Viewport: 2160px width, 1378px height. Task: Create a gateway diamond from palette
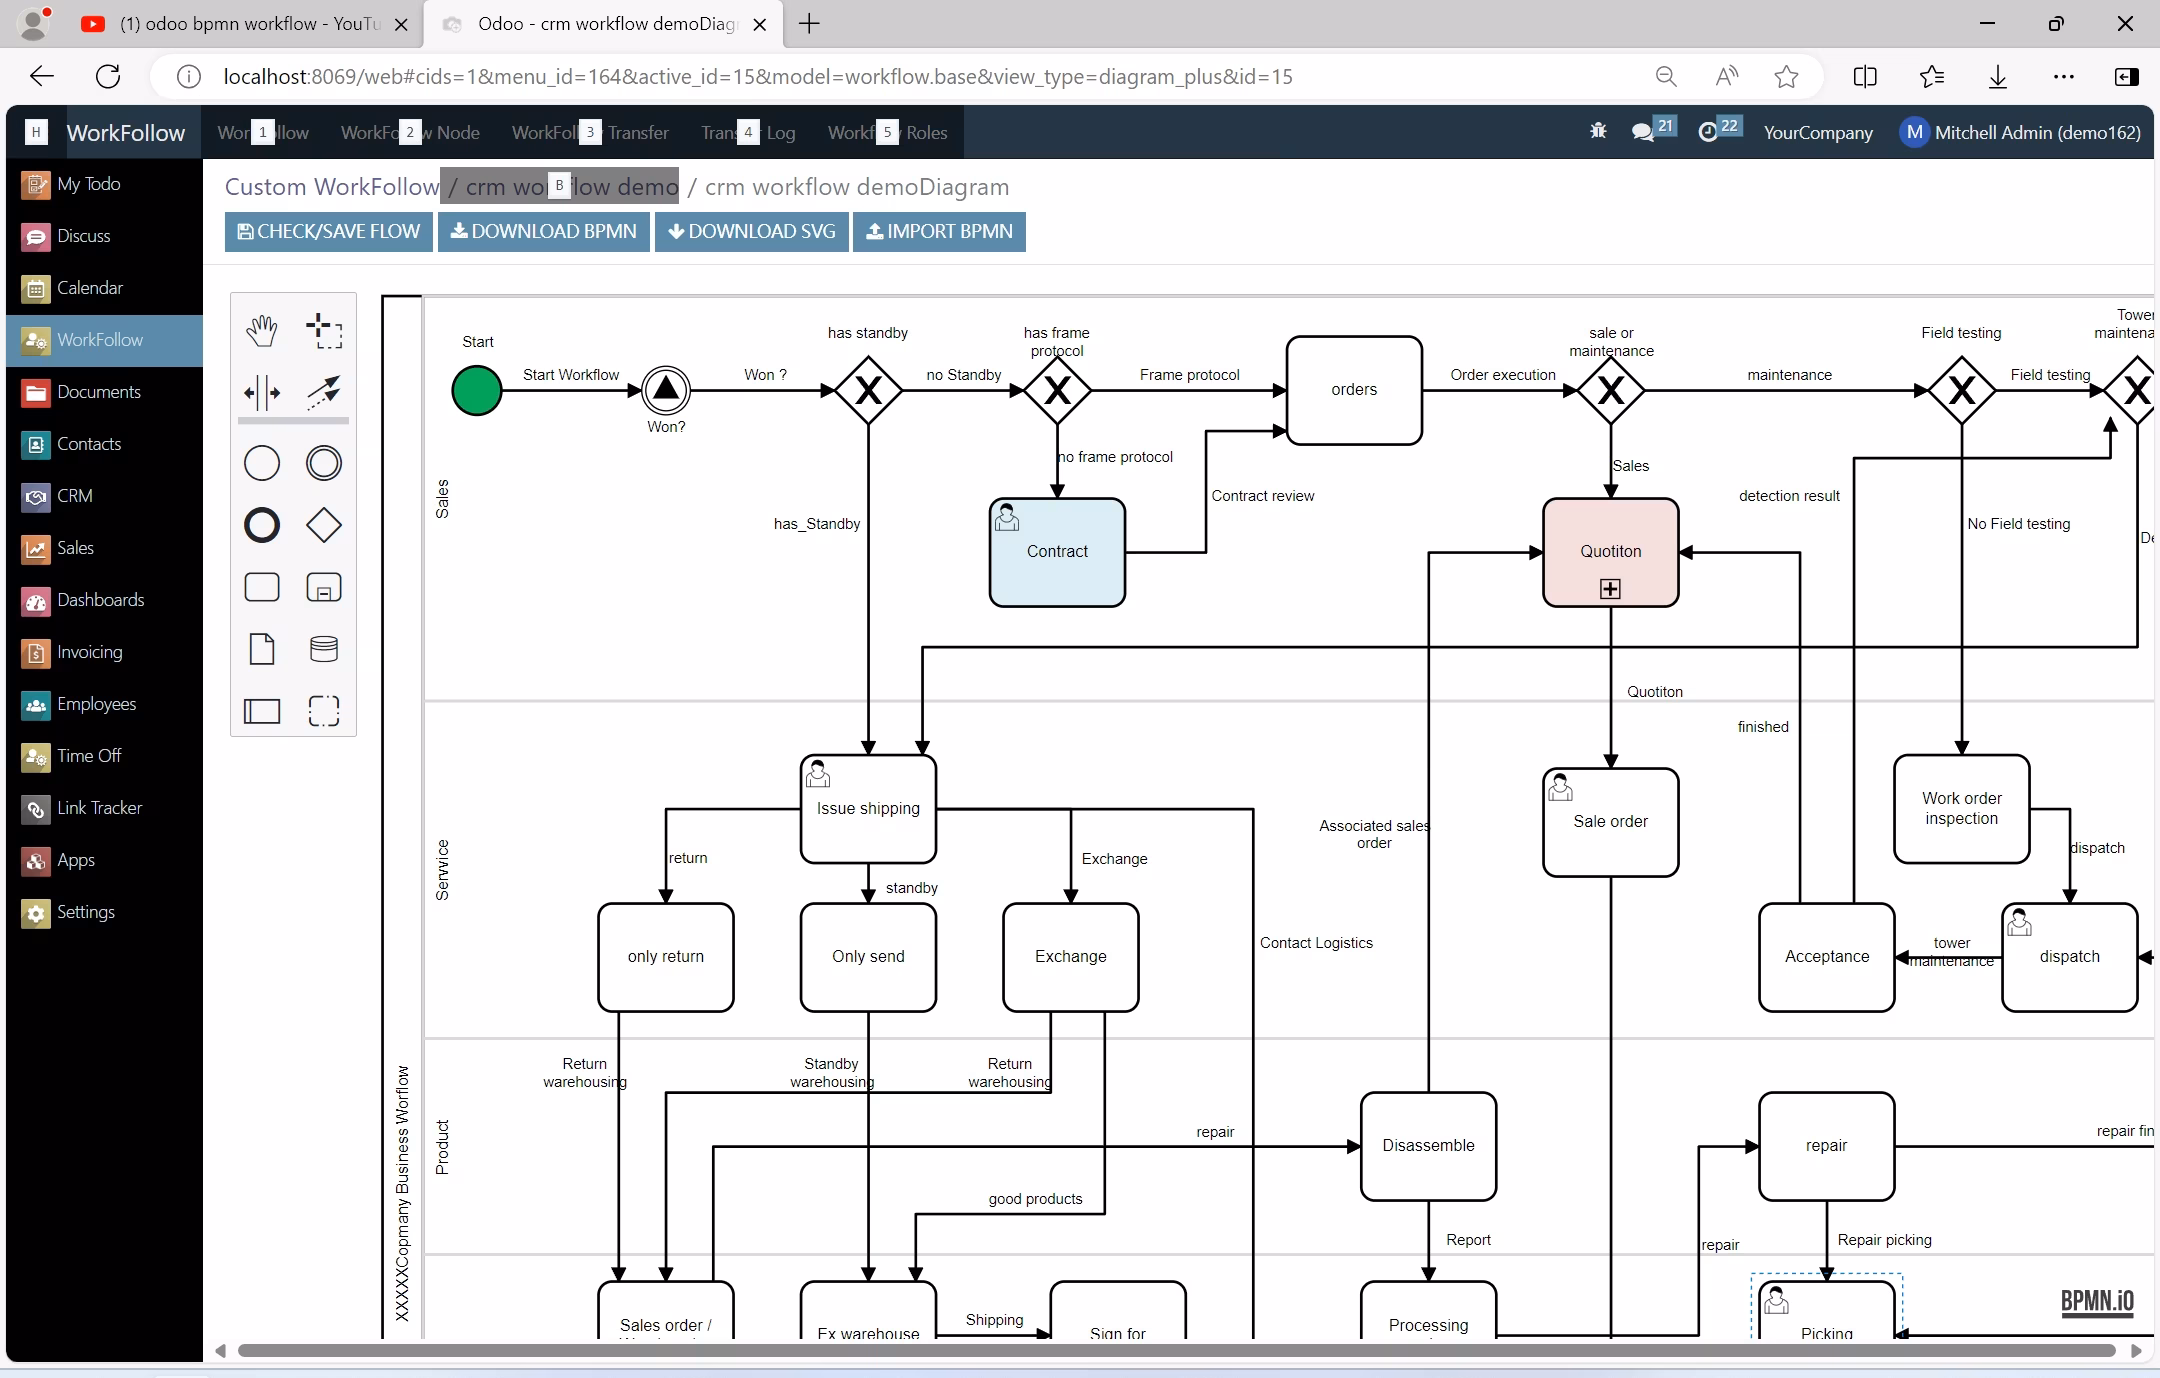click(324, 525)
